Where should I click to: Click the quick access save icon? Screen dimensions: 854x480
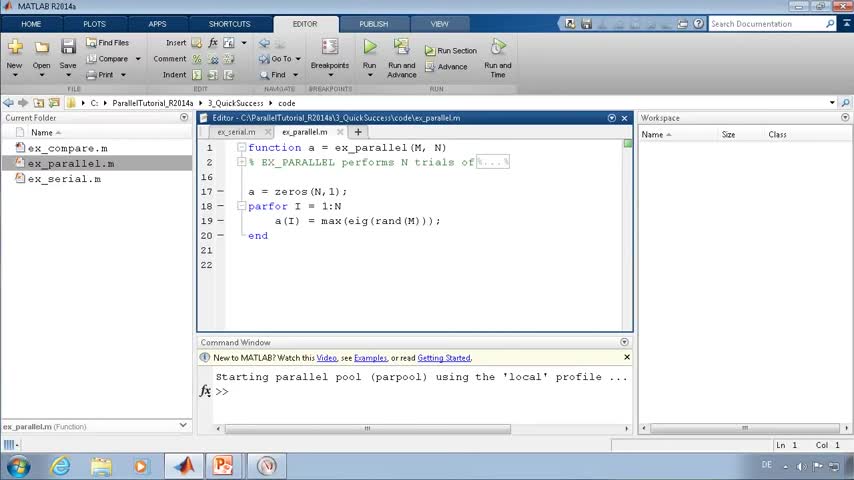click(x=586, y=24)
